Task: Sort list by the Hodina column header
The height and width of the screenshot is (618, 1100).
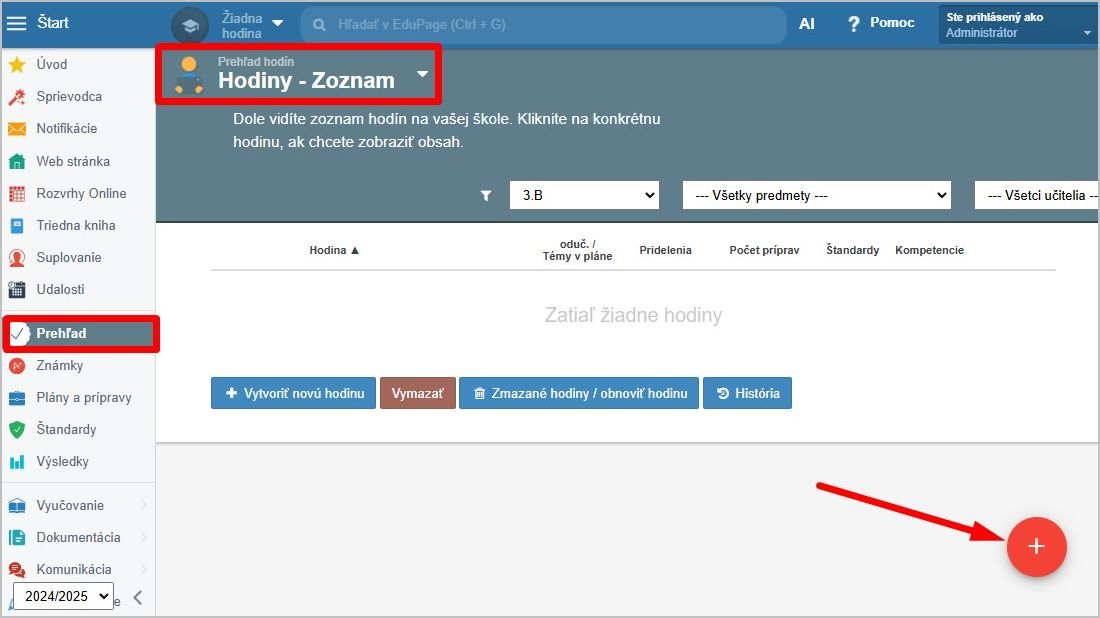Action: pyautogui.click(x=334, y=250)
